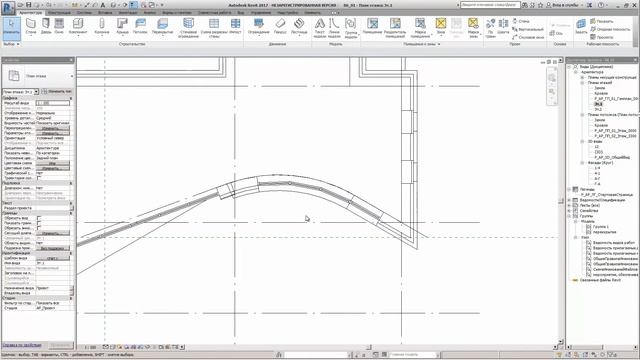Viewport: 640px width, 360px height.
Task: Click the Слуховое окно tool label
Action: click(x=531, y=37)
